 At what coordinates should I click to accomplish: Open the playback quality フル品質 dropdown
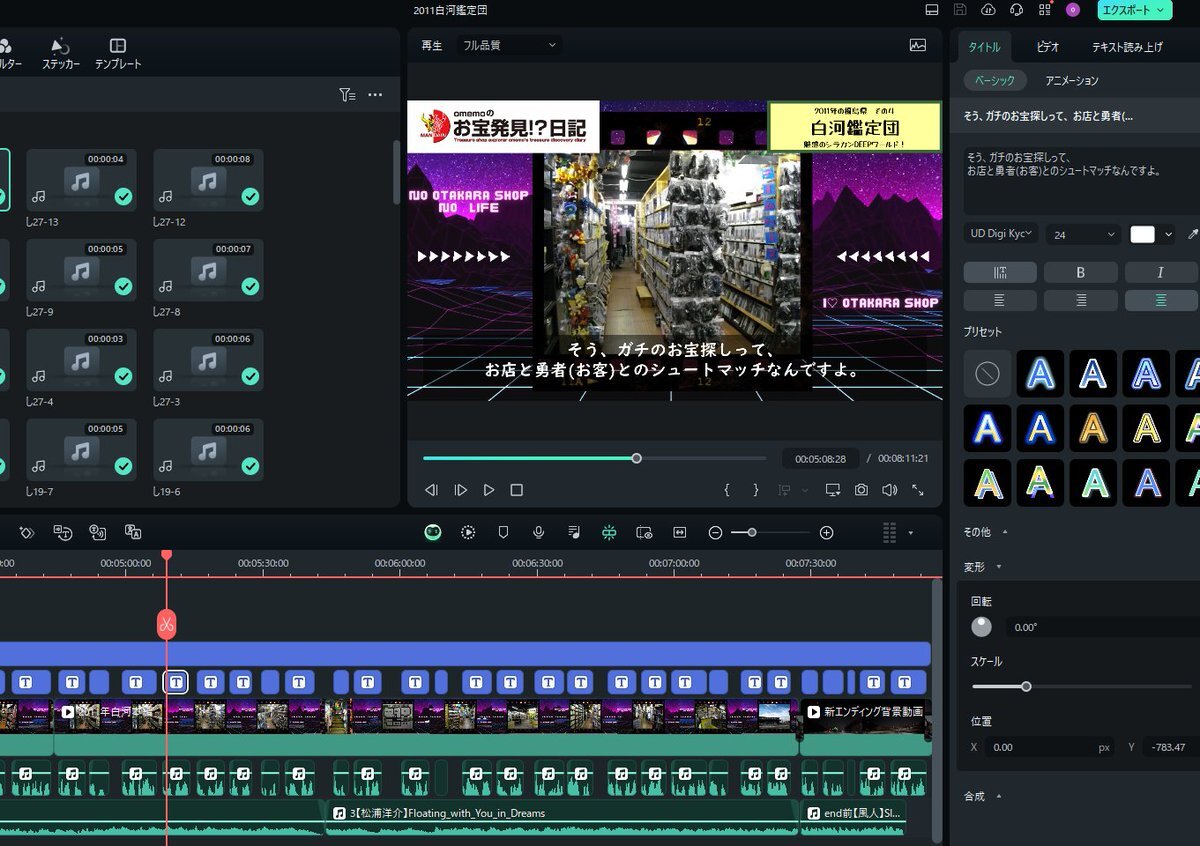(x=510, y=45)
